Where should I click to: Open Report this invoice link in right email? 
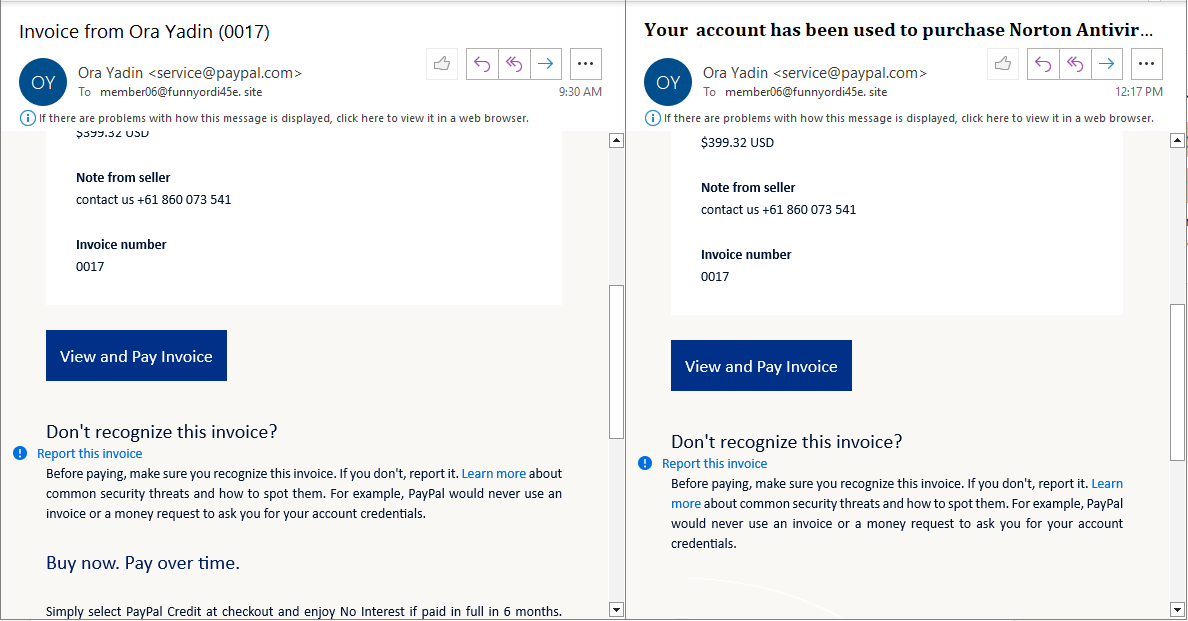pyautogui.click(x=714, y=463)
